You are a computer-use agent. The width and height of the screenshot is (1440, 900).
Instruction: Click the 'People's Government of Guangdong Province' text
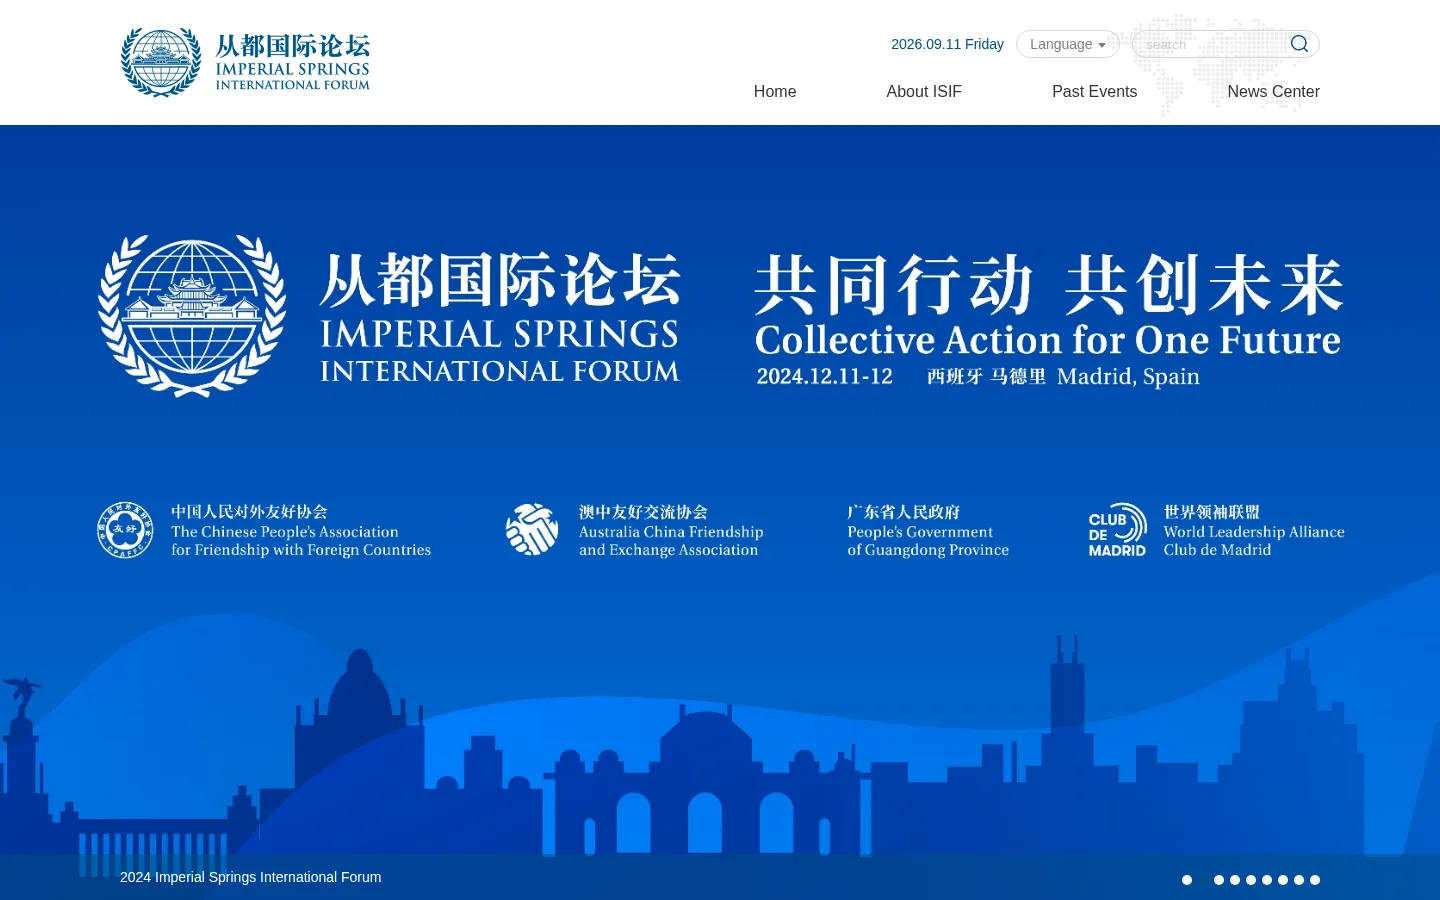click(x=928, y=541)
